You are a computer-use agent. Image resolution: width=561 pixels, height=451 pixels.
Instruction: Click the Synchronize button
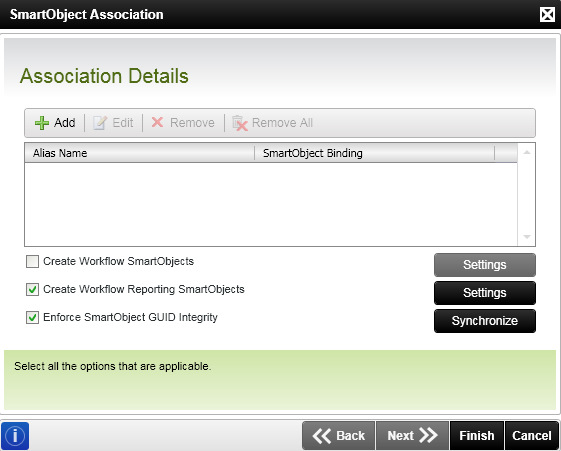point(485,321)
